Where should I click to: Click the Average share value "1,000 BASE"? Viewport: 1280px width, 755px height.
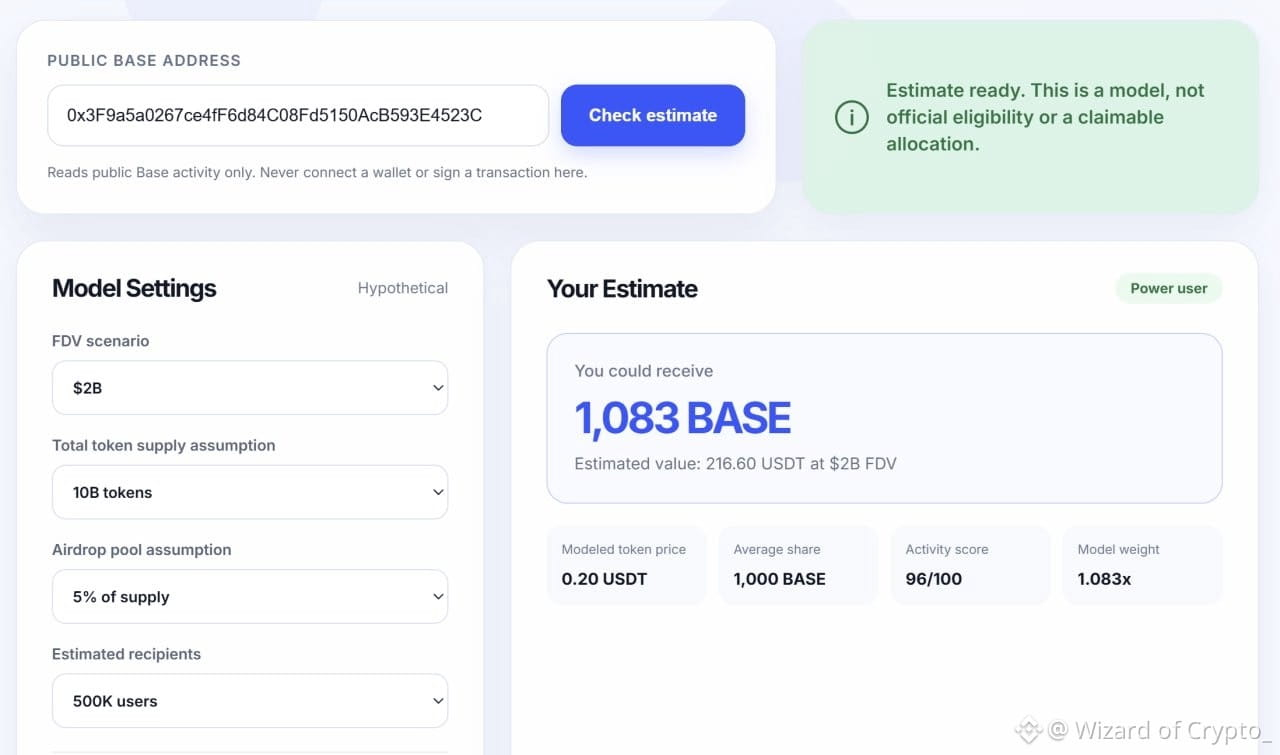(780, 579)
